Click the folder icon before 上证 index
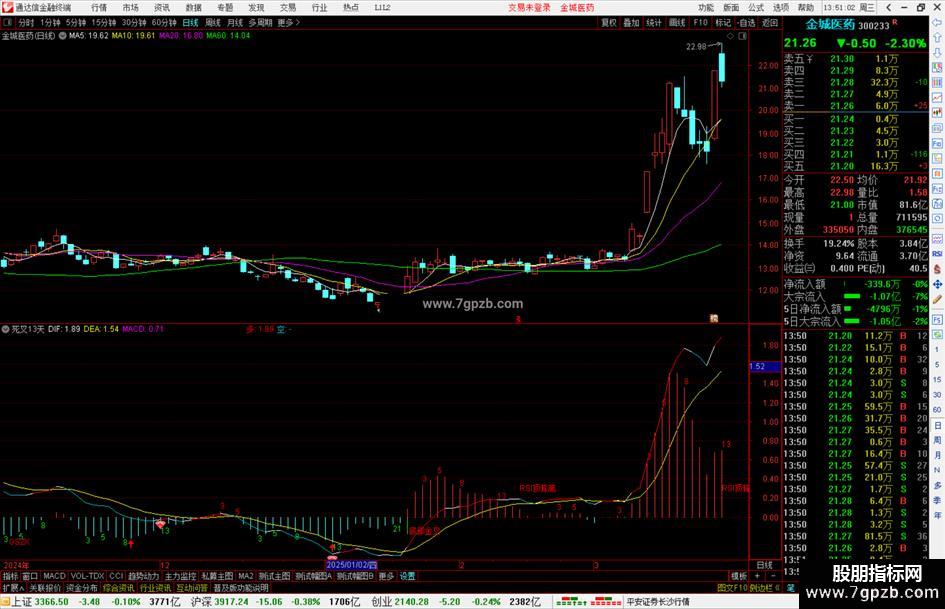Screen dimensions: 945x609 click(5, 602)
